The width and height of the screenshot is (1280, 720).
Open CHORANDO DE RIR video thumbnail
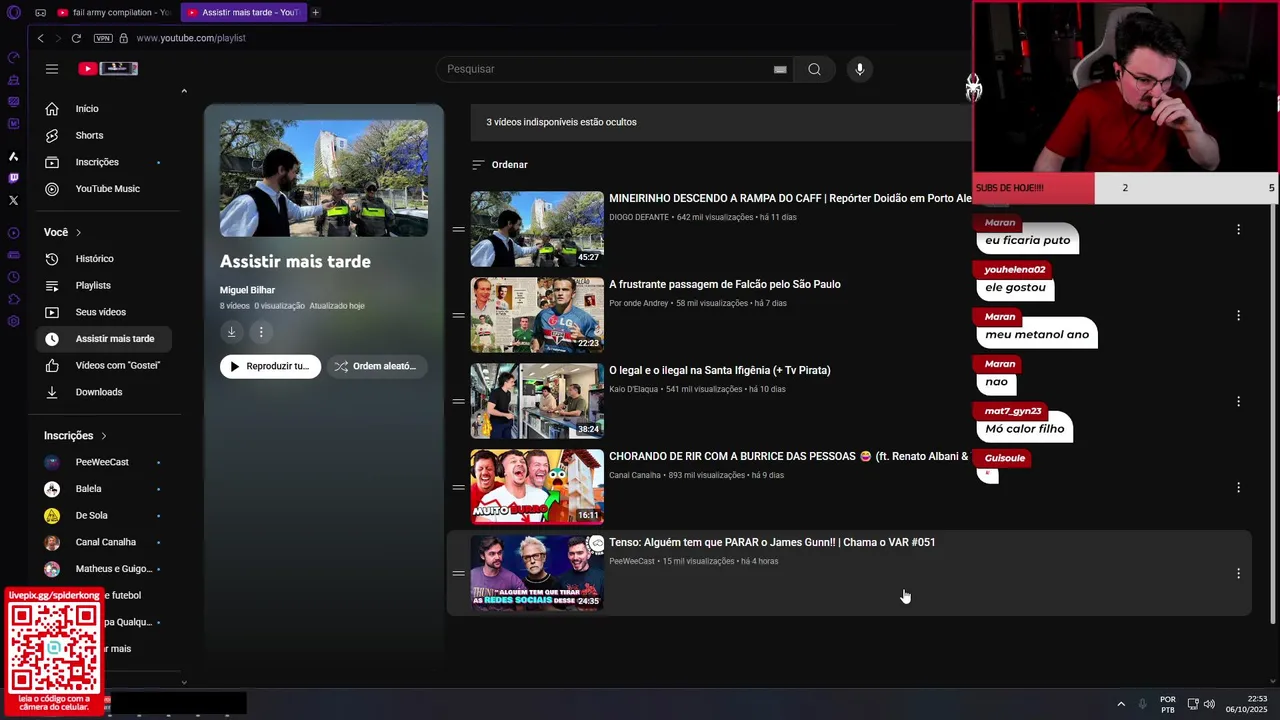click(537, 487)
